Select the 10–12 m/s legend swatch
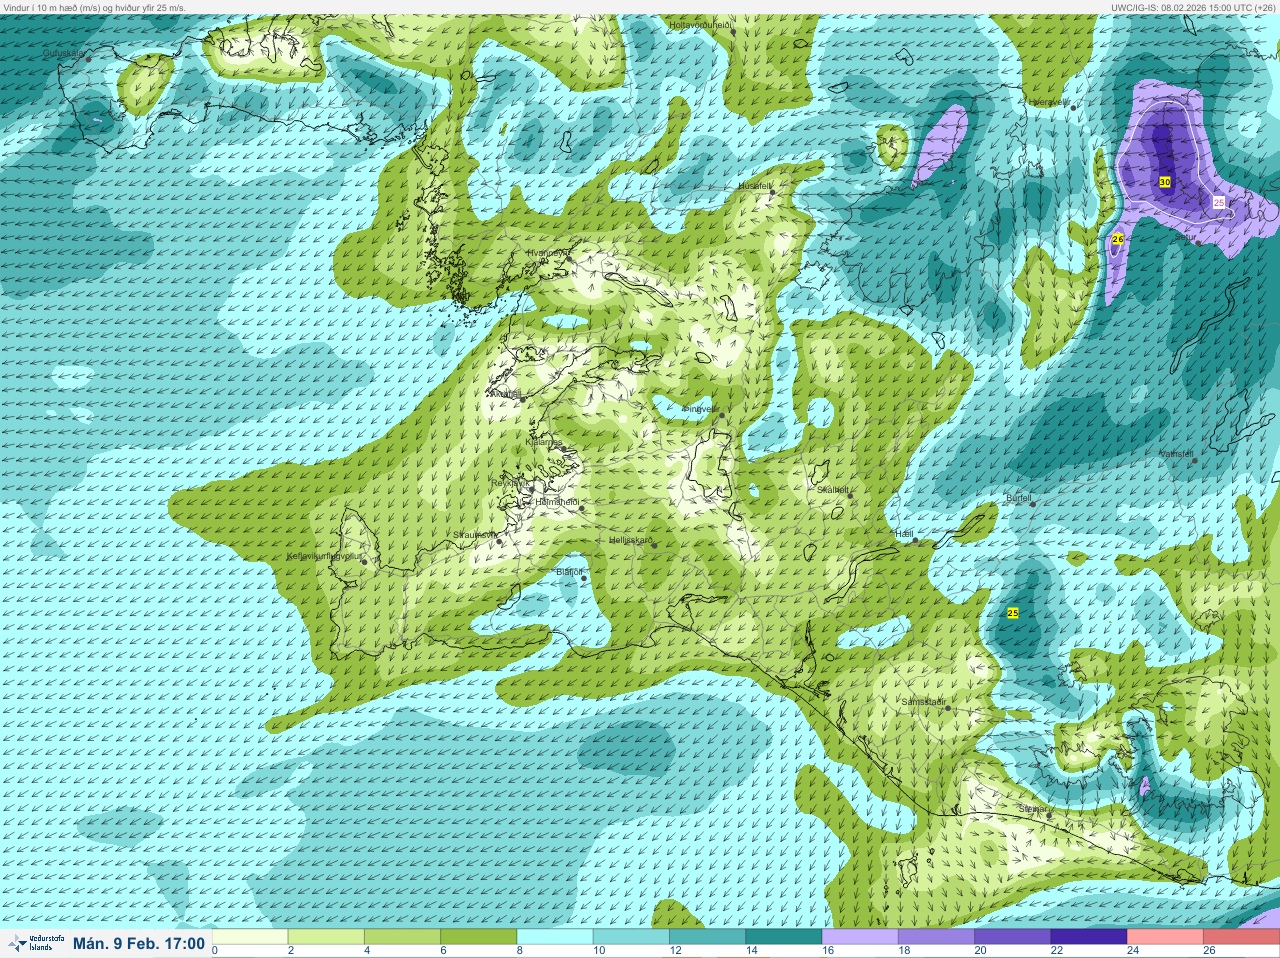1280x958 pixels. pyautogui.click(x=631, y=937)
